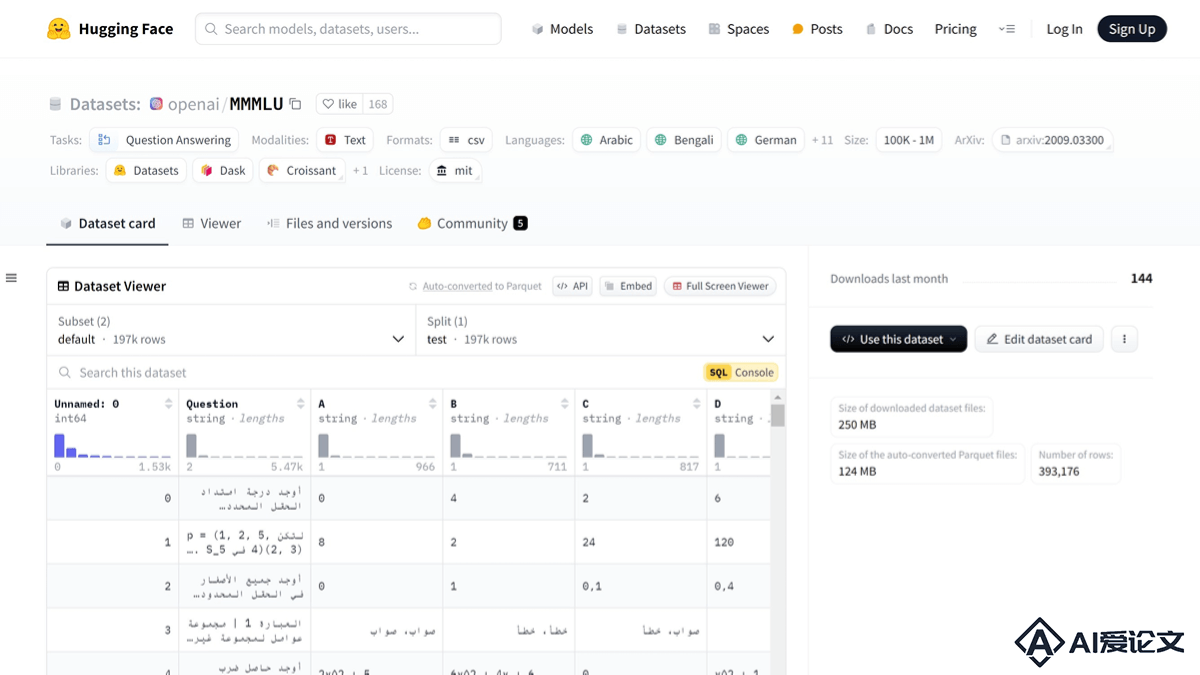Toggle the left sidebar hamburger icon

(12, 278)
